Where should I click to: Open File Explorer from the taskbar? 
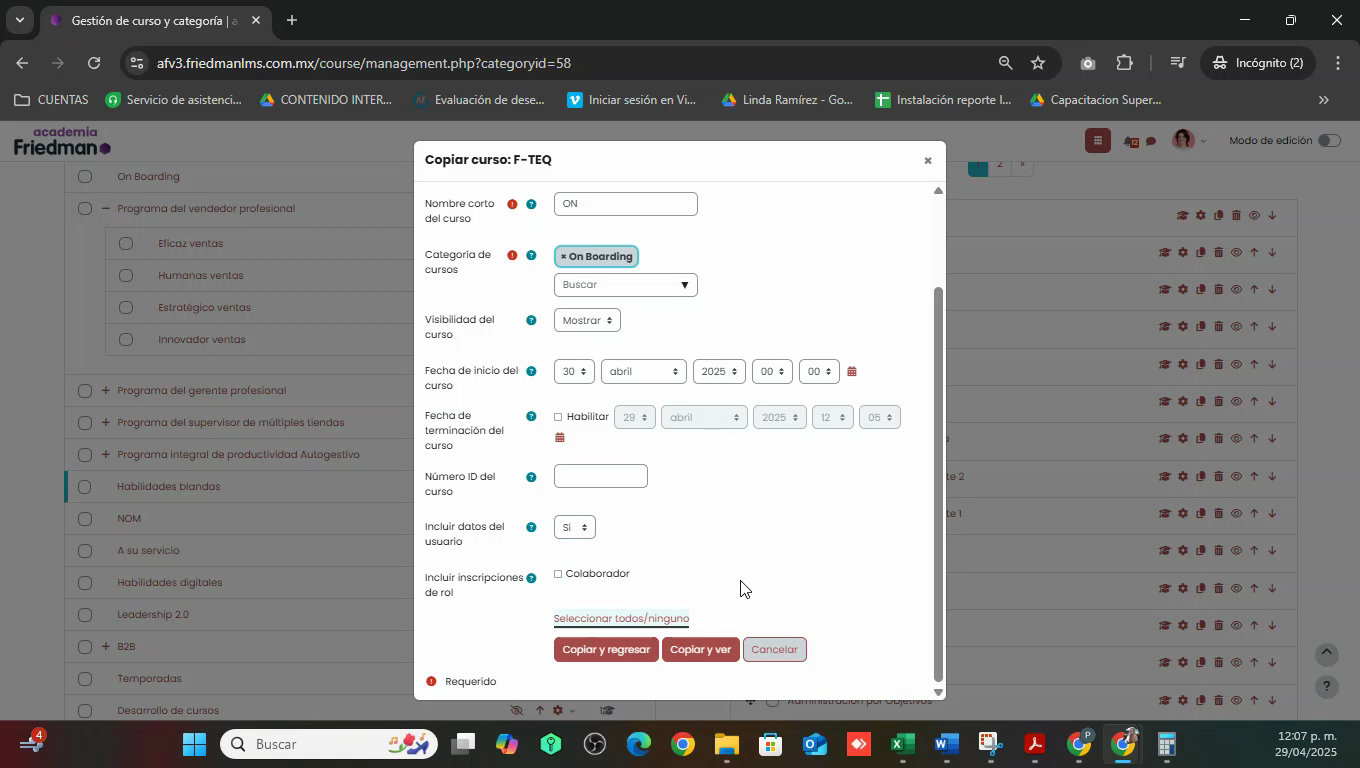click(726, 745)
